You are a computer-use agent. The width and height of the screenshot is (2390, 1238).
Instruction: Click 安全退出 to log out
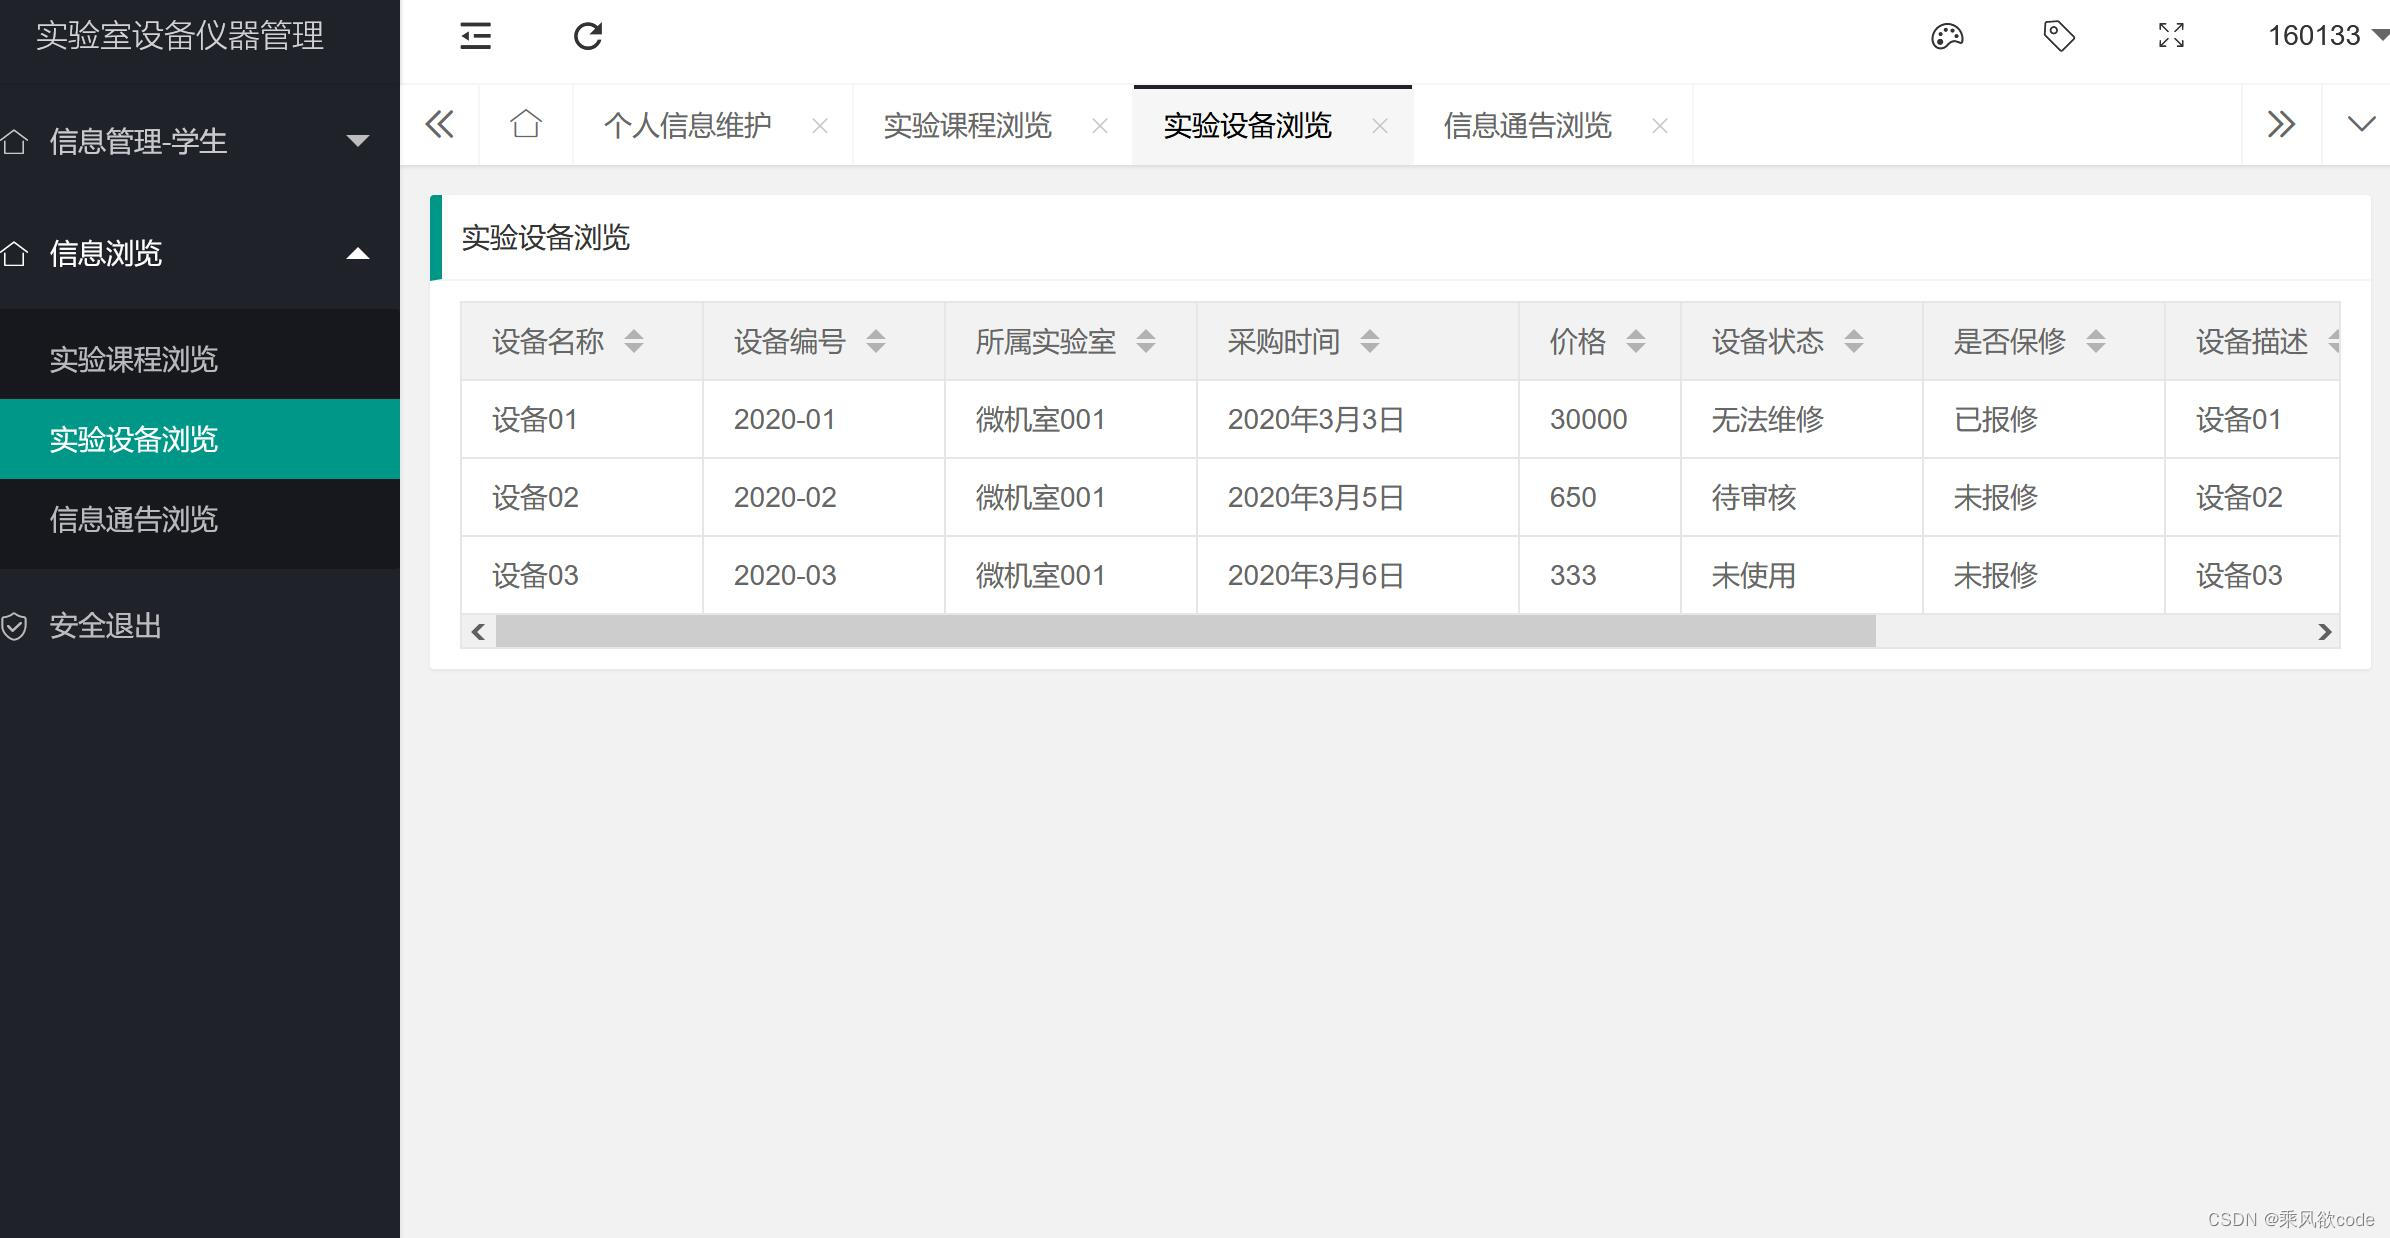105,626
